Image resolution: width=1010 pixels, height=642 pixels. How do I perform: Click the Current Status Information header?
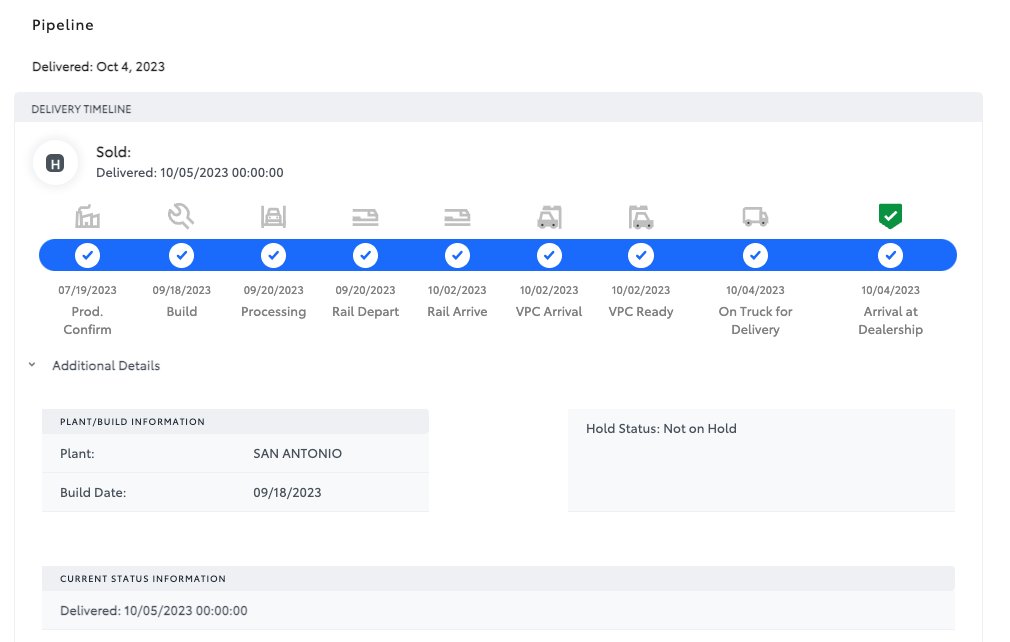(x=143, y=578)
